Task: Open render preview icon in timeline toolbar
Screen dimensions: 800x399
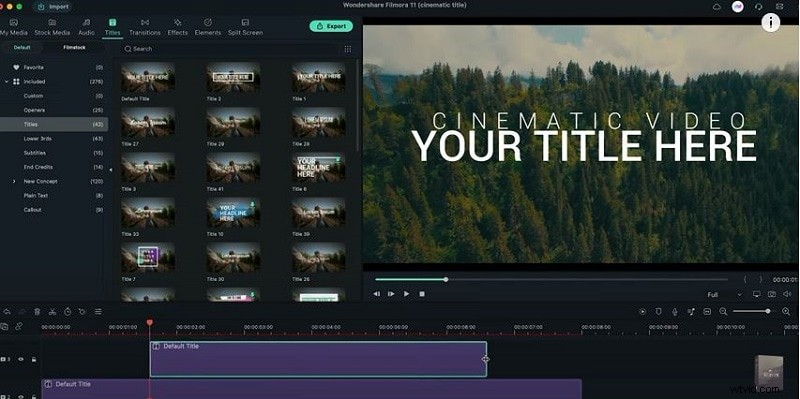Action: (x=642, y=311)
